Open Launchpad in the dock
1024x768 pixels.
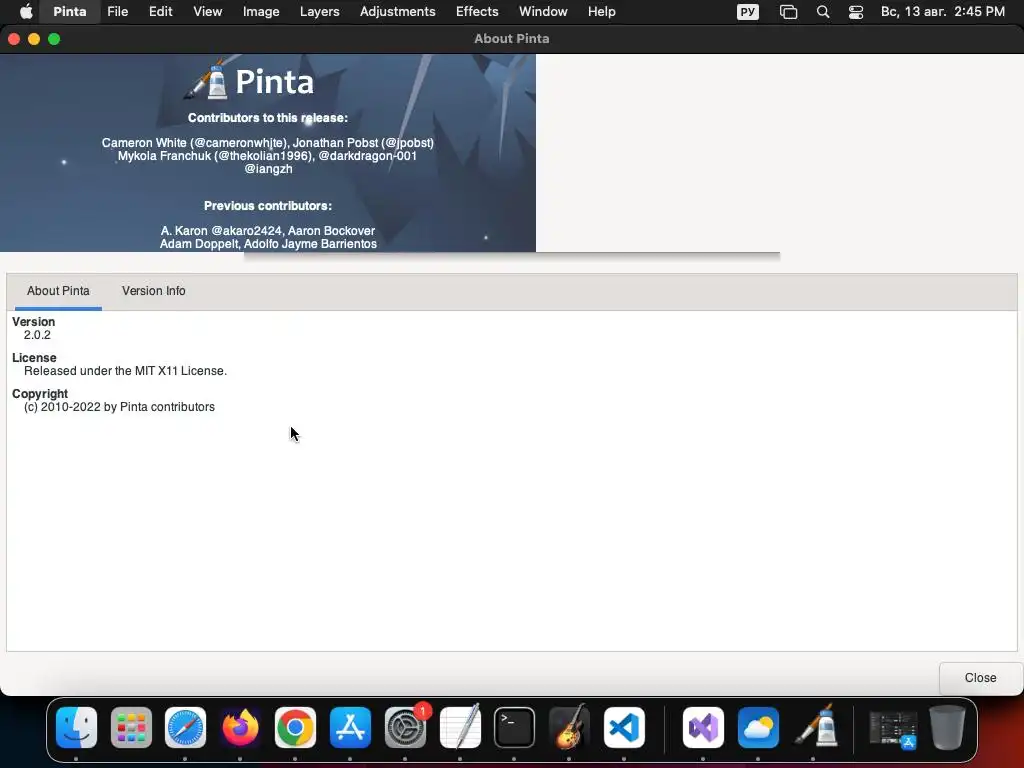pos(131,727)
